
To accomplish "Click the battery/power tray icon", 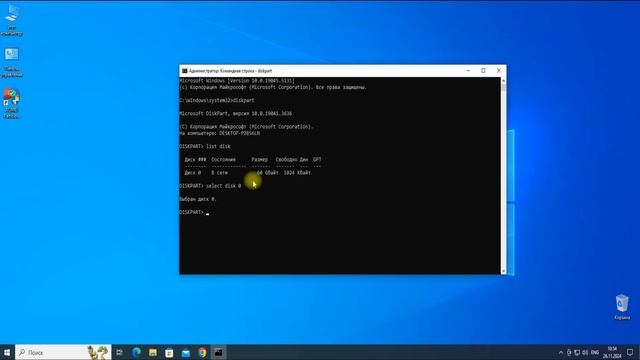I will coord(569,352).
